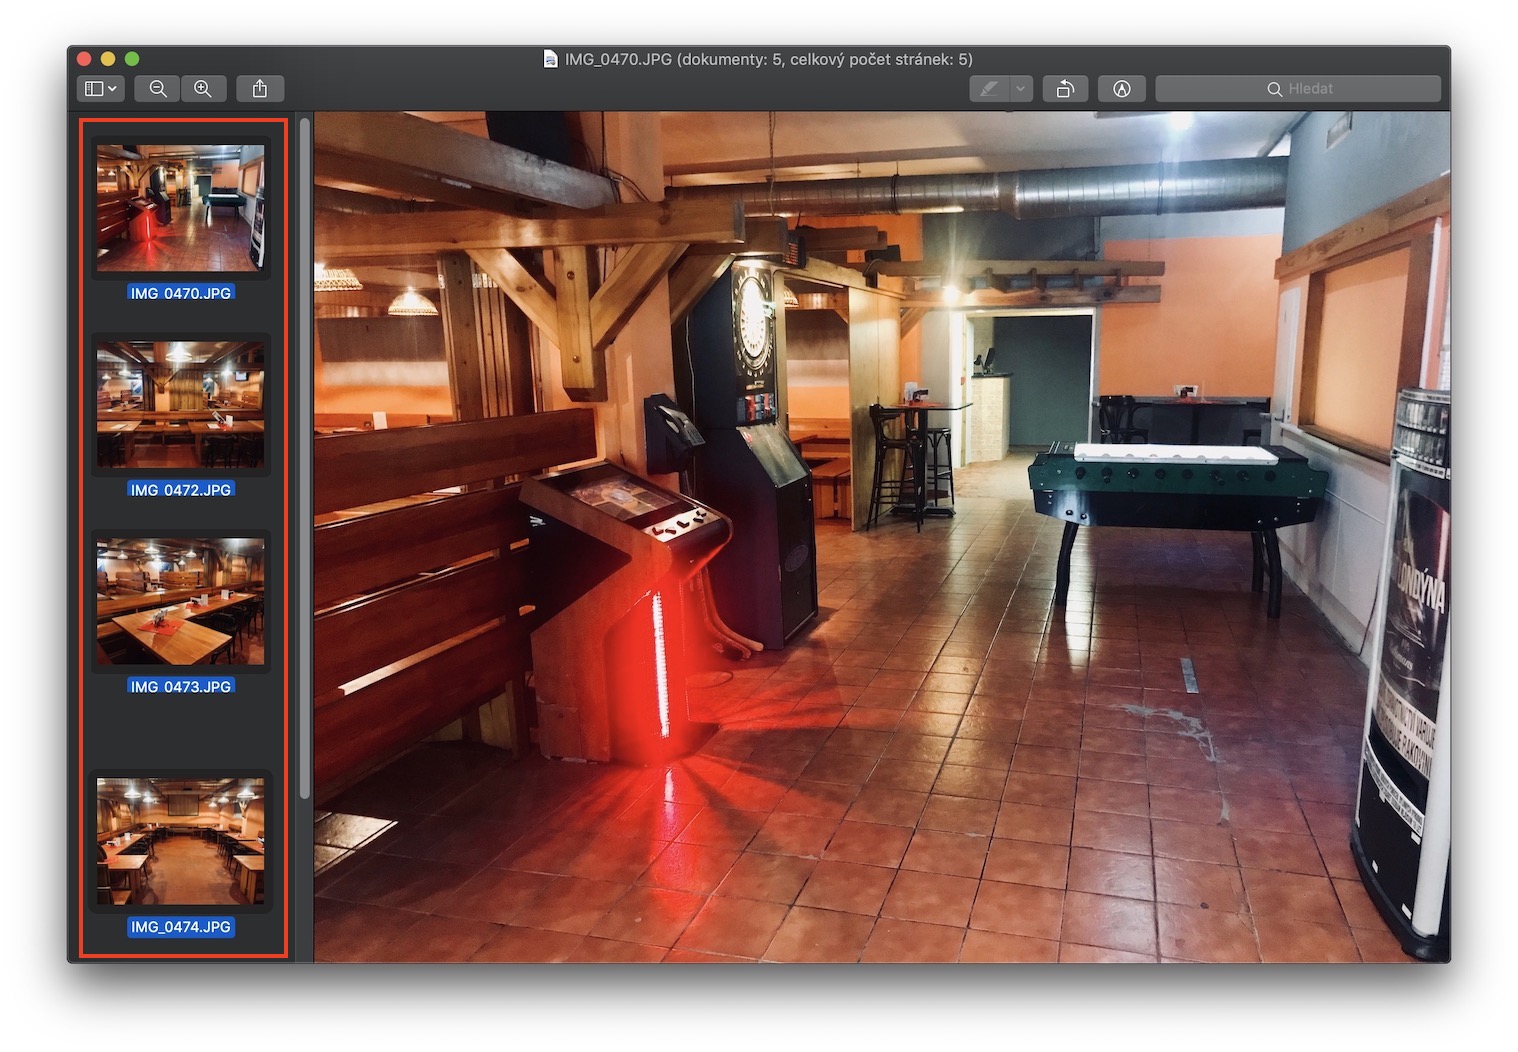Open the IMG_0473.JPG thumbnail image

pos(181,601)
